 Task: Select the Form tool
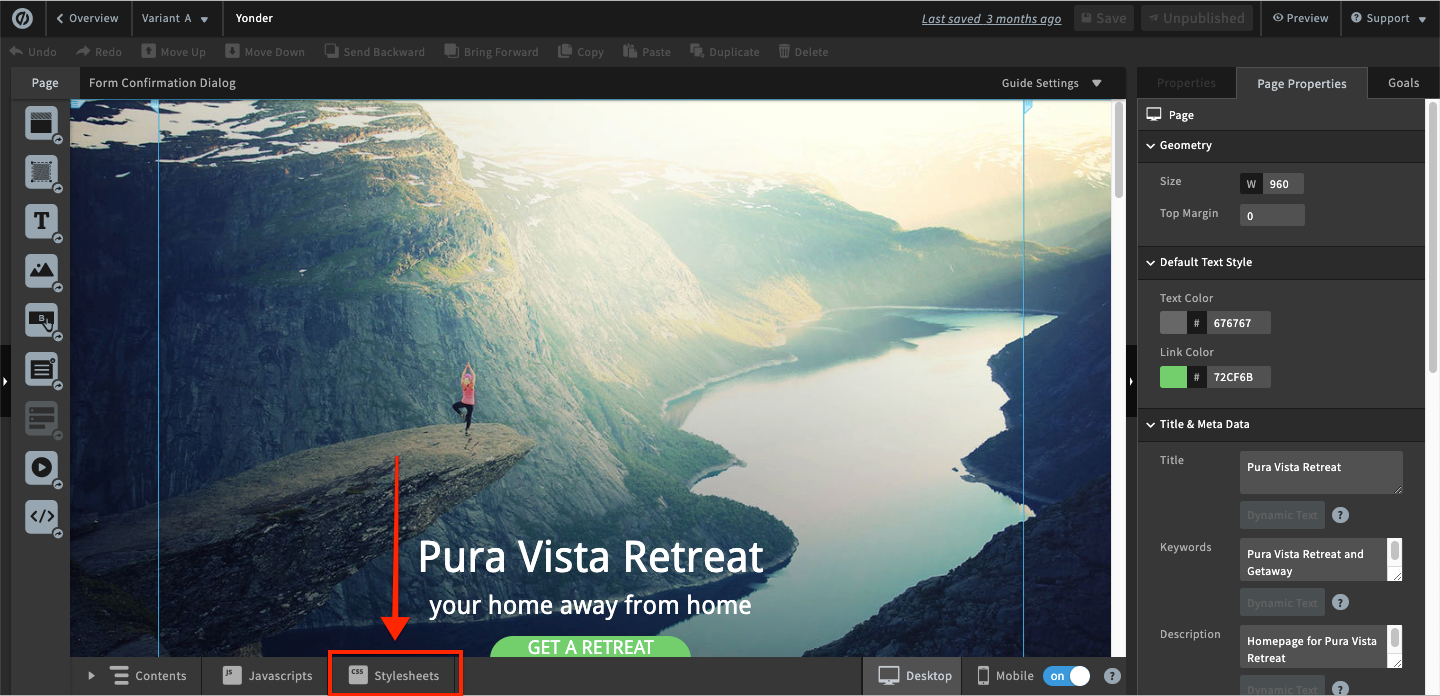(x=41, y=369)
